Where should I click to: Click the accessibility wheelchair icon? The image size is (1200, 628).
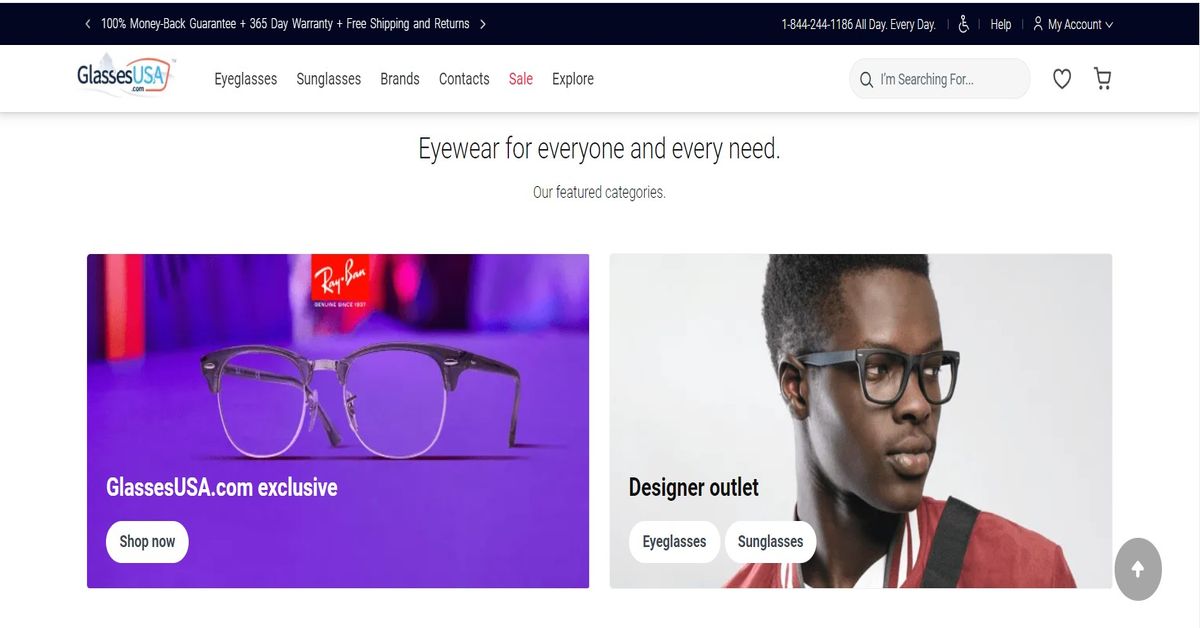964,24
